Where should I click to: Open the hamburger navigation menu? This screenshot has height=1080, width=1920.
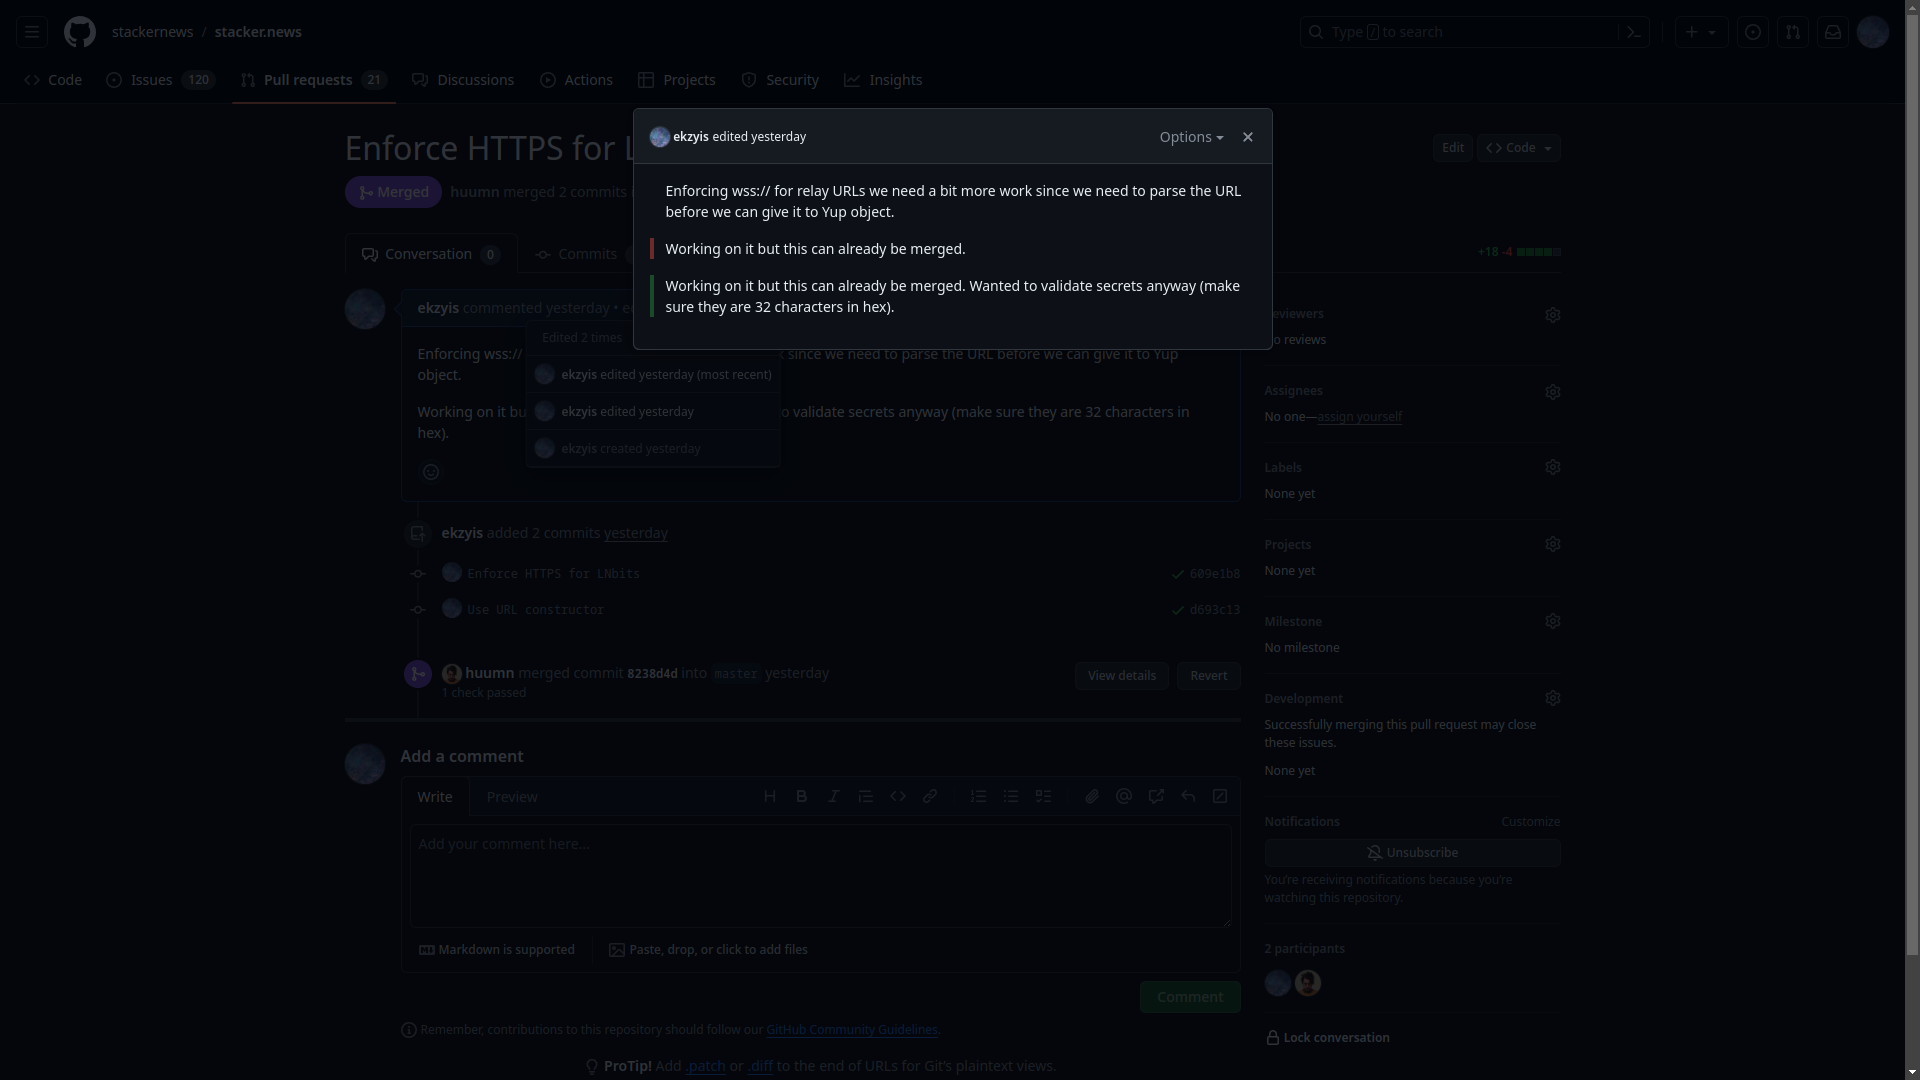(32, 32)
